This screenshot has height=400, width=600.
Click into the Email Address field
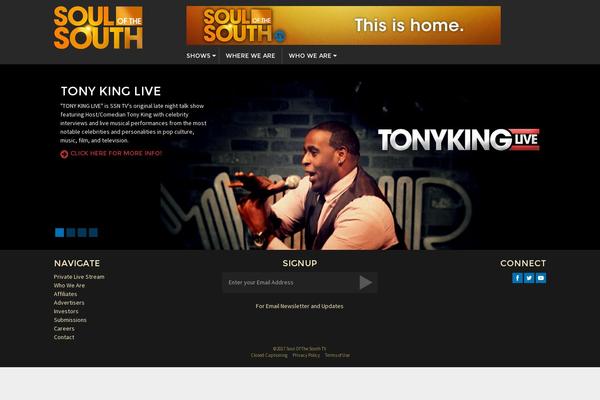(289, 282)
